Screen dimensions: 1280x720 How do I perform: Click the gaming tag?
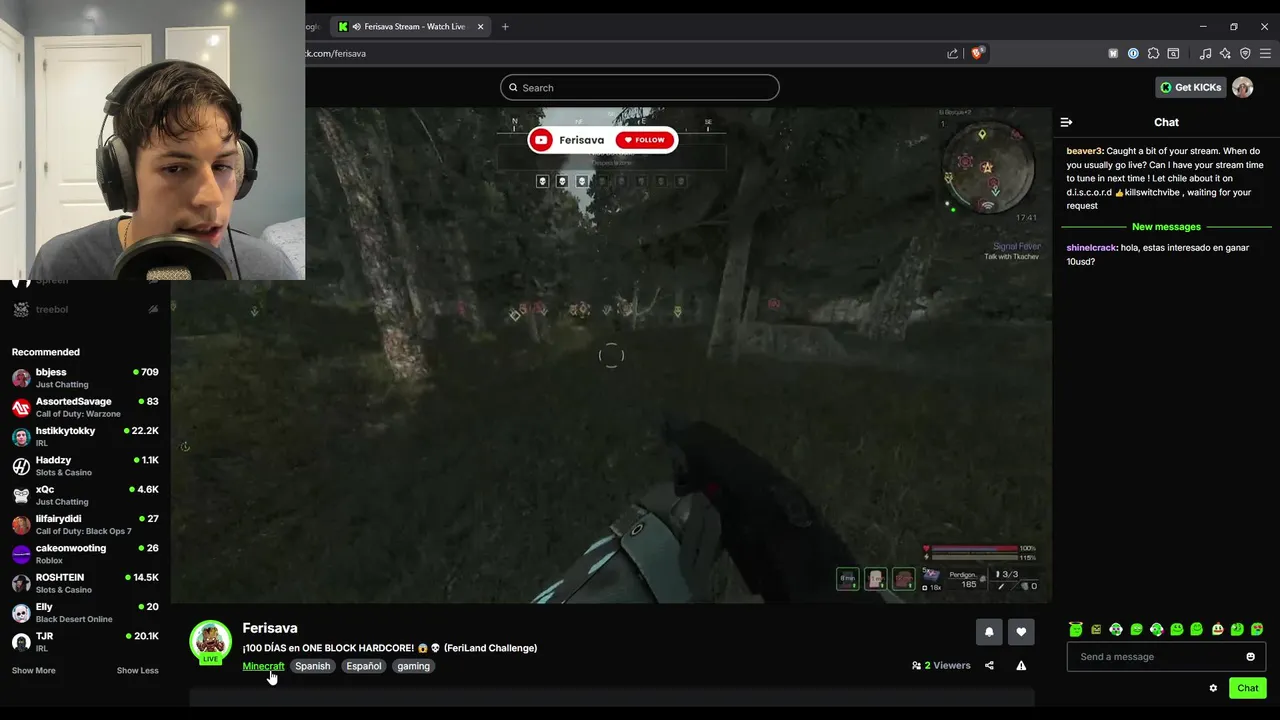coord(413,666)
